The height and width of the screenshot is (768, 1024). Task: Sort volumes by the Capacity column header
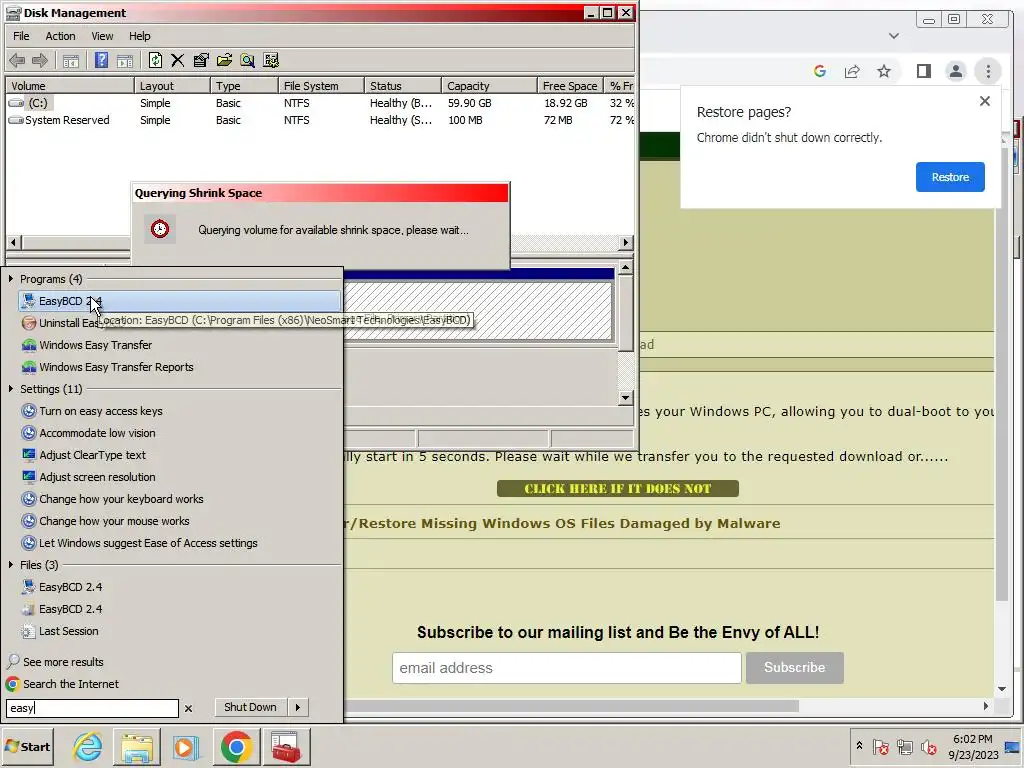point(489,86)
